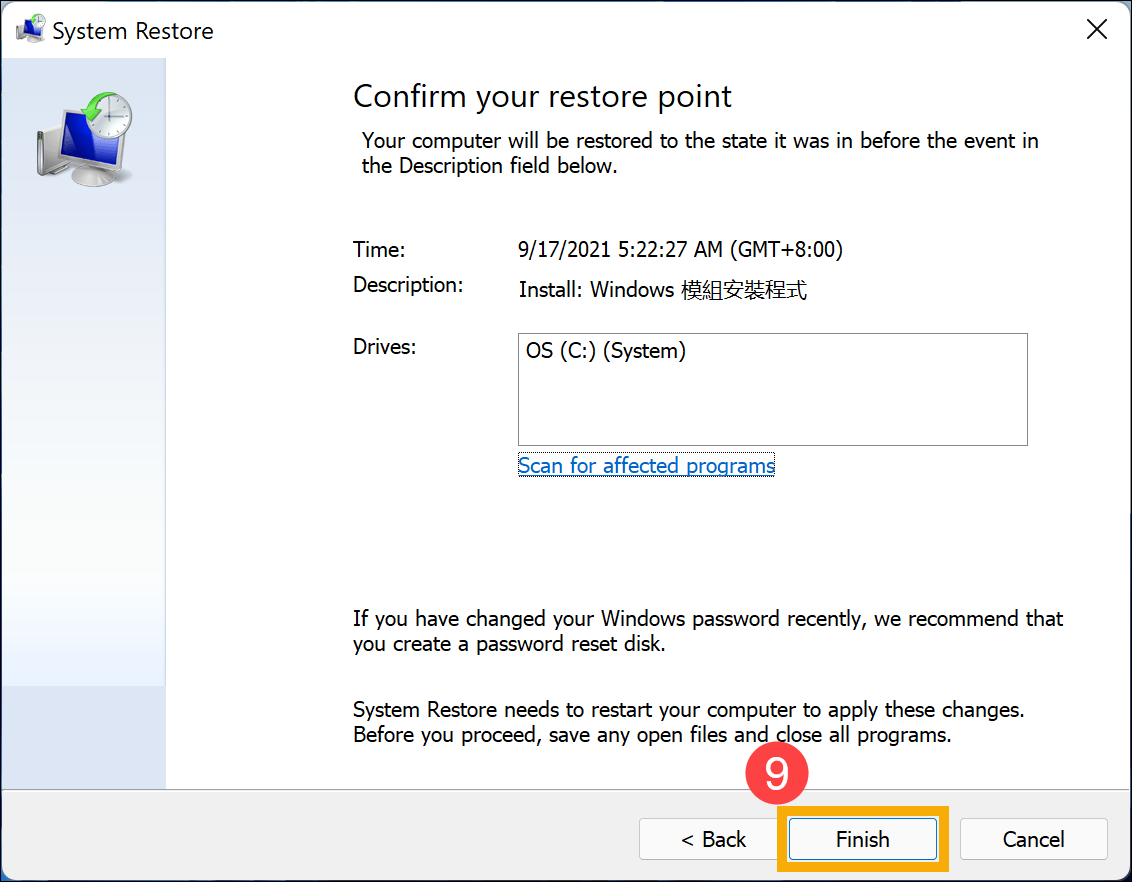Viewport: 1132px width, 882px height.
Task: Click the "Confirm your restore point" heading
Action: (542, 96)
